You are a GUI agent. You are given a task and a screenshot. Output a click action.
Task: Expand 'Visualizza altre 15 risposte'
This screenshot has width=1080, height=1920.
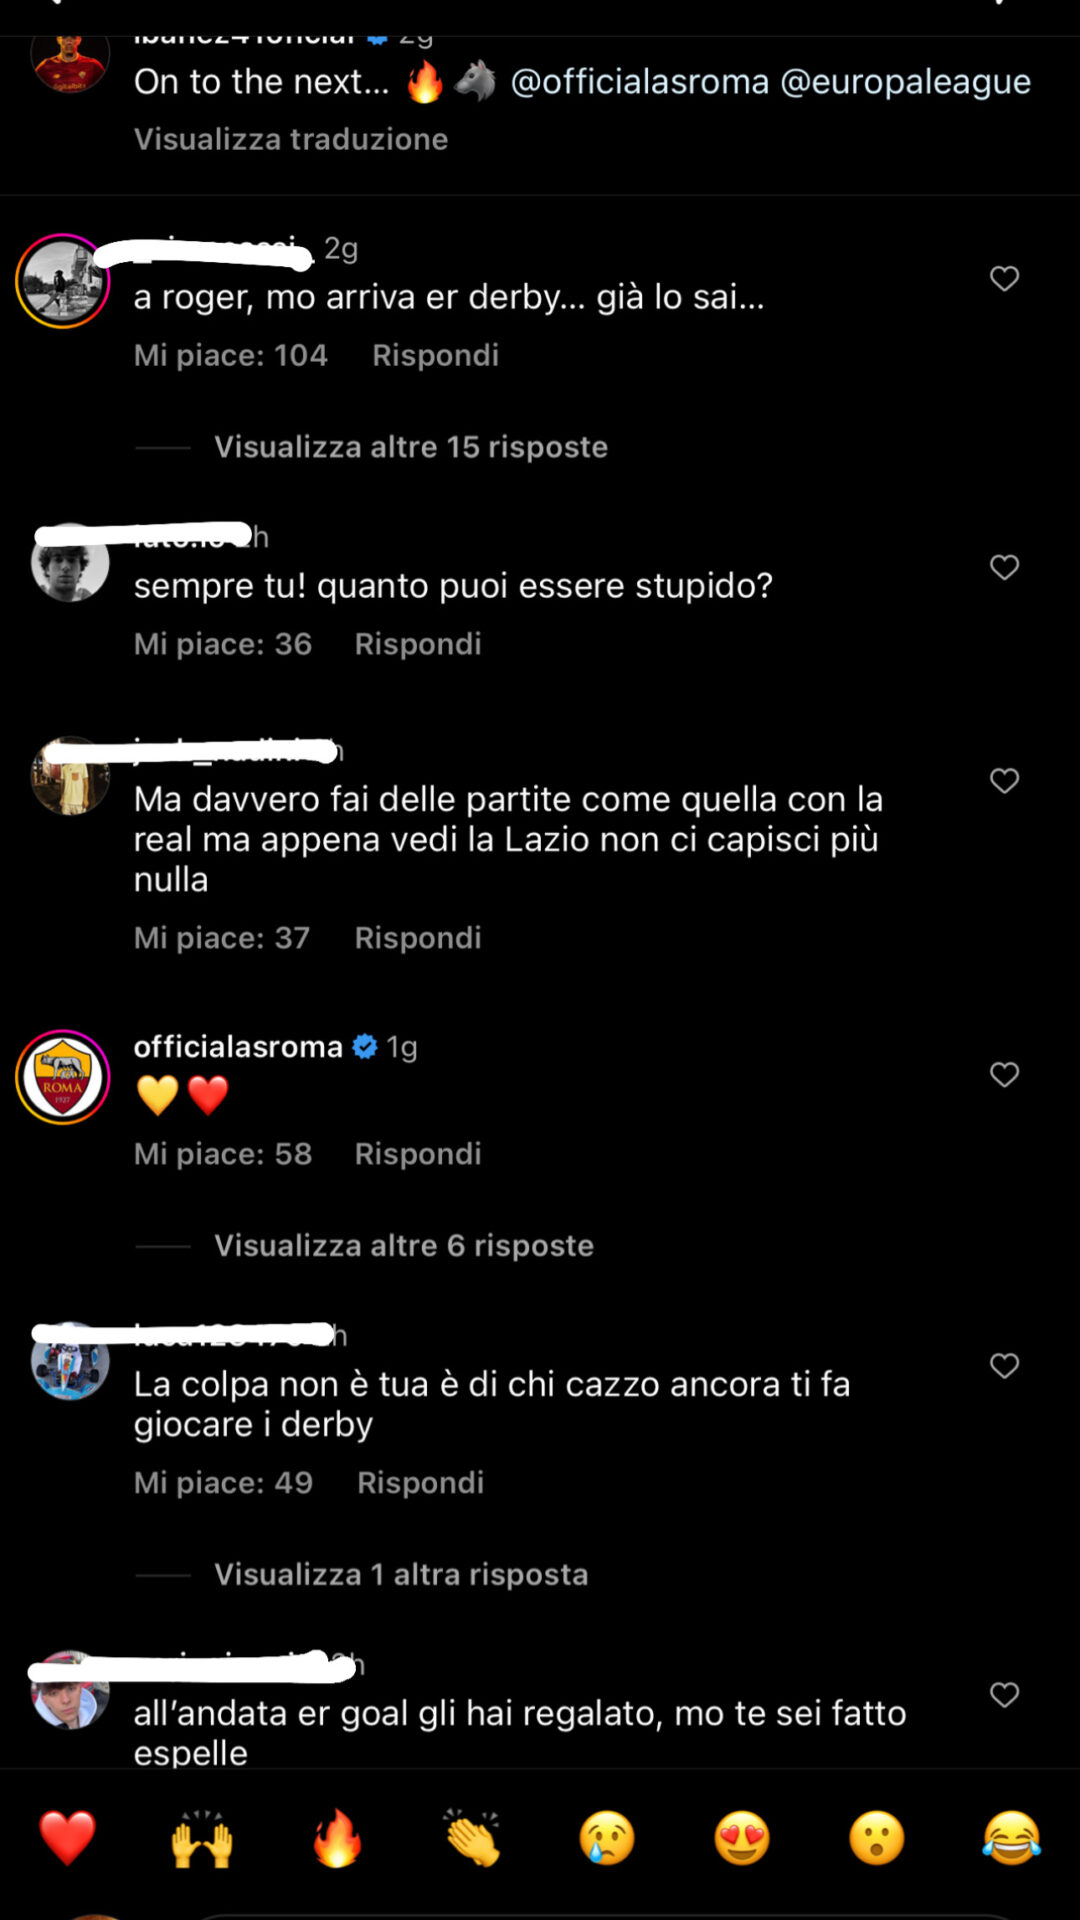coord(410,447)
